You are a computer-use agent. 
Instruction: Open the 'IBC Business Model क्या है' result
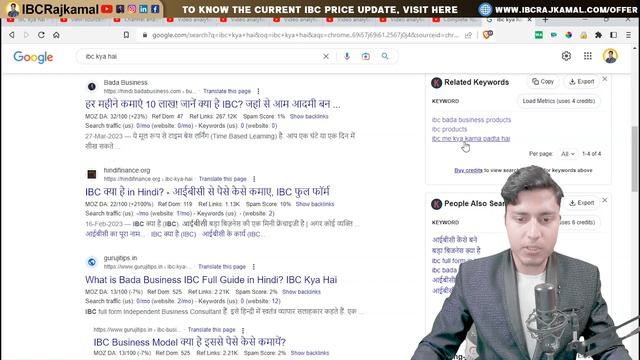[x=190, y=342]
